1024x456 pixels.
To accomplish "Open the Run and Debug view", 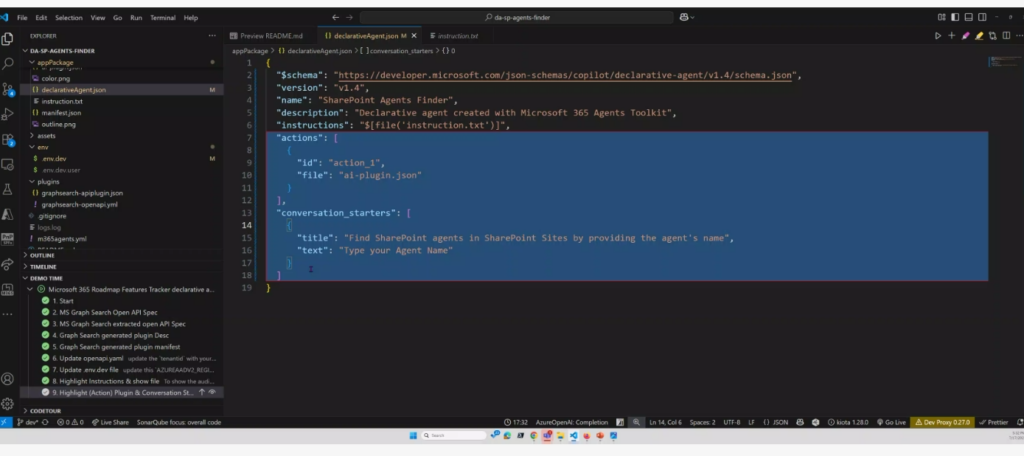I will pos(8,114).
